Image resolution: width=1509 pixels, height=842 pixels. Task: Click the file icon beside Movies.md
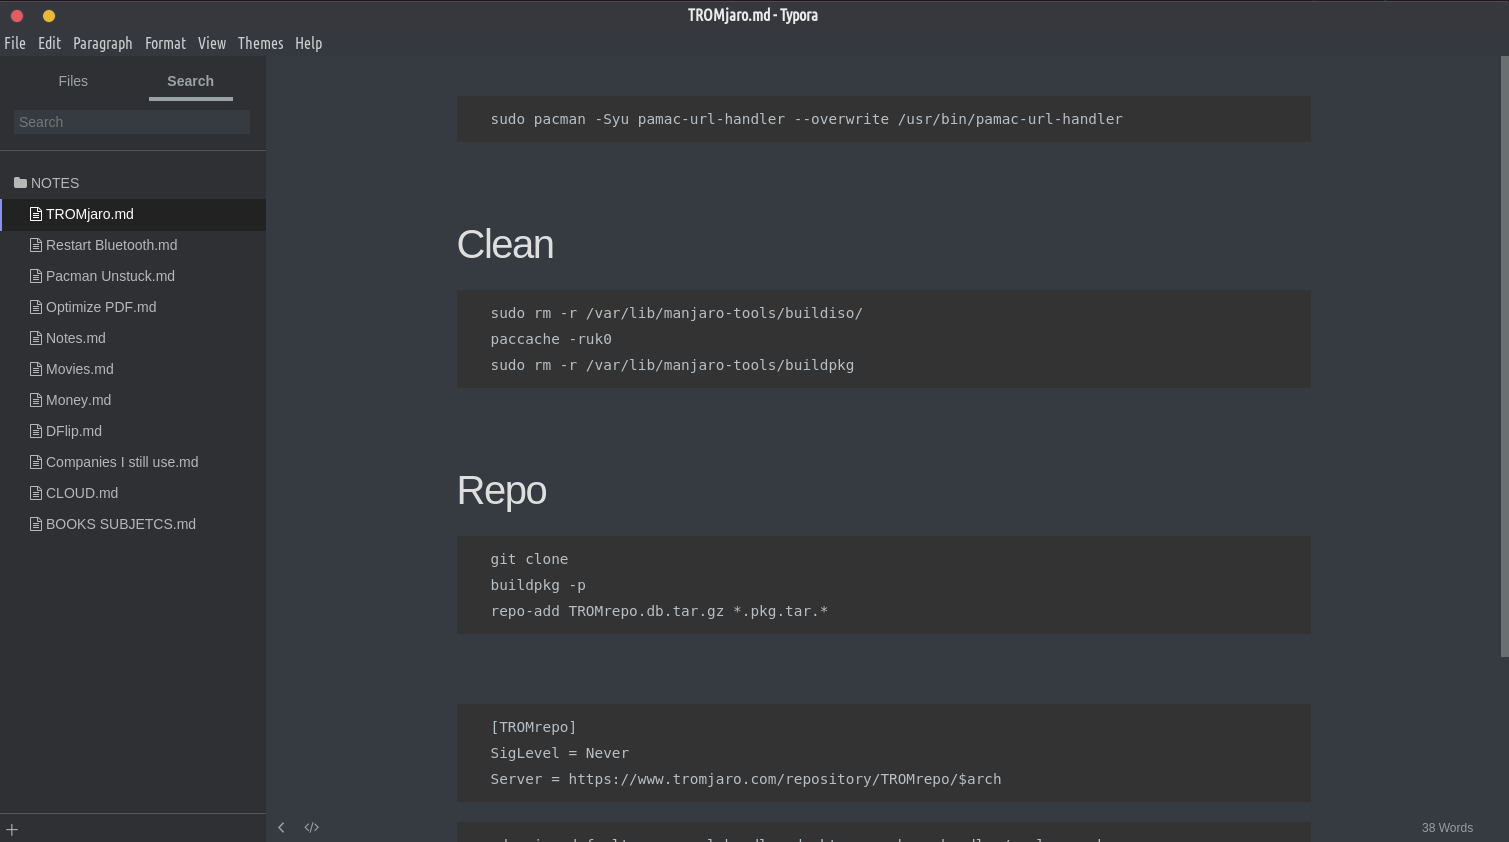click(36, 369)
